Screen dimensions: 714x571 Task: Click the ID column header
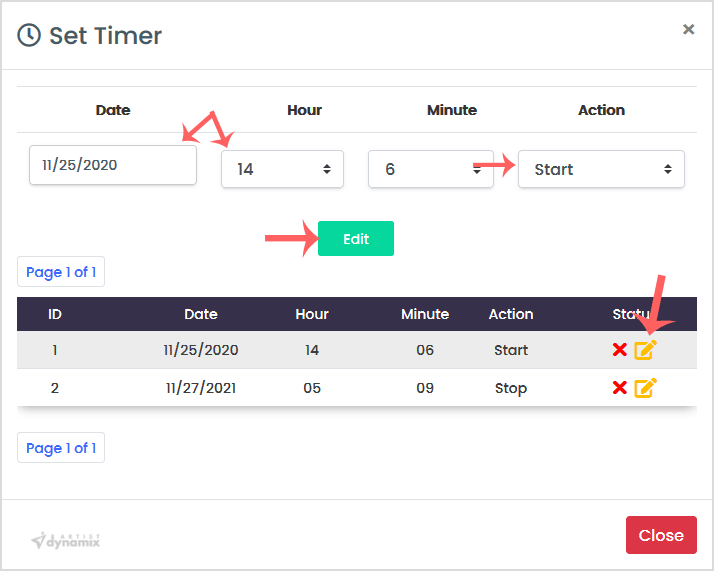coord(55,314)
